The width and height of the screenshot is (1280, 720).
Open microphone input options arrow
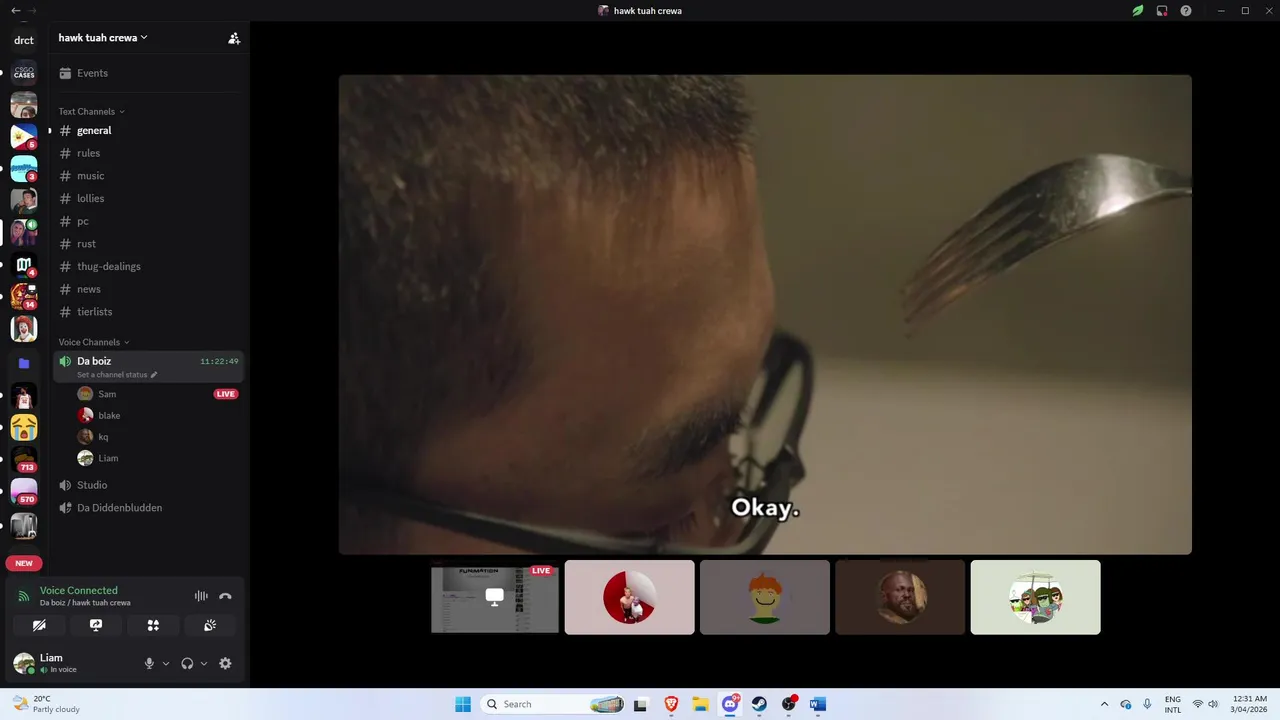tap(166, 663)
